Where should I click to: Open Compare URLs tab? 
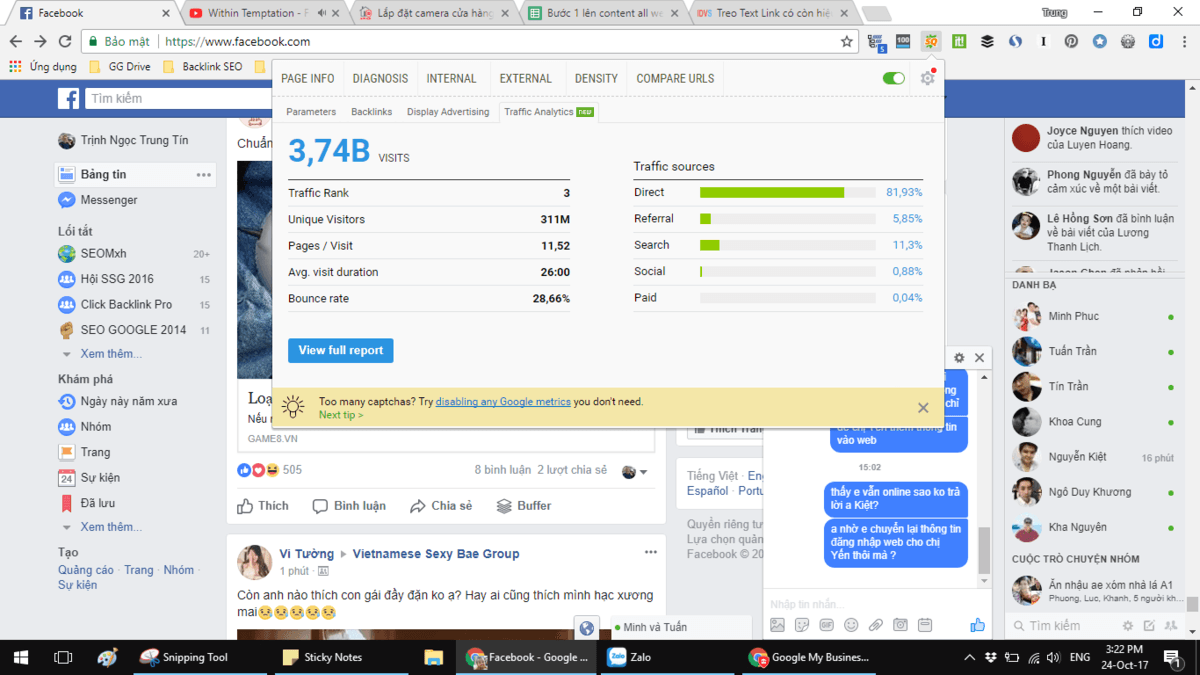(675, 78)
